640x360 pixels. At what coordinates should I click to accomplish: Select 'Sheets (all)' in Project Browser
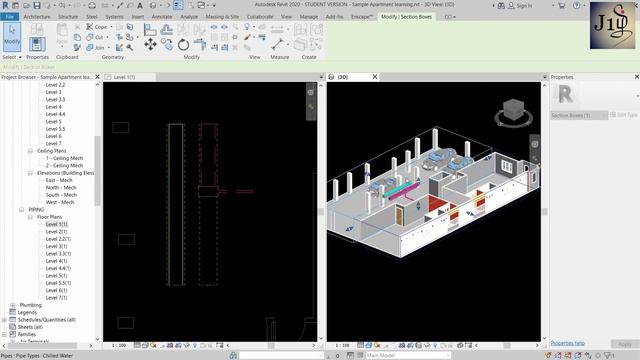point(30,327)
